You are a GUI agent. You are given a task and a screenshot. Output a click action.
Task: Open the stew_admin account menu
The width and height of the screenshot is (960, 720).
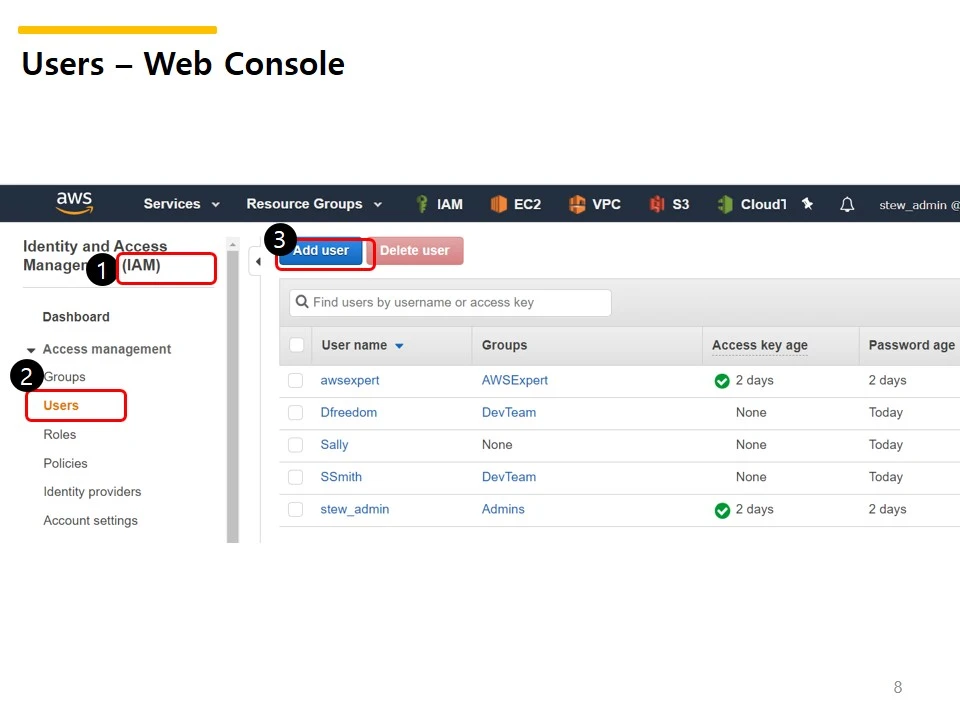(x=919, y=205)
